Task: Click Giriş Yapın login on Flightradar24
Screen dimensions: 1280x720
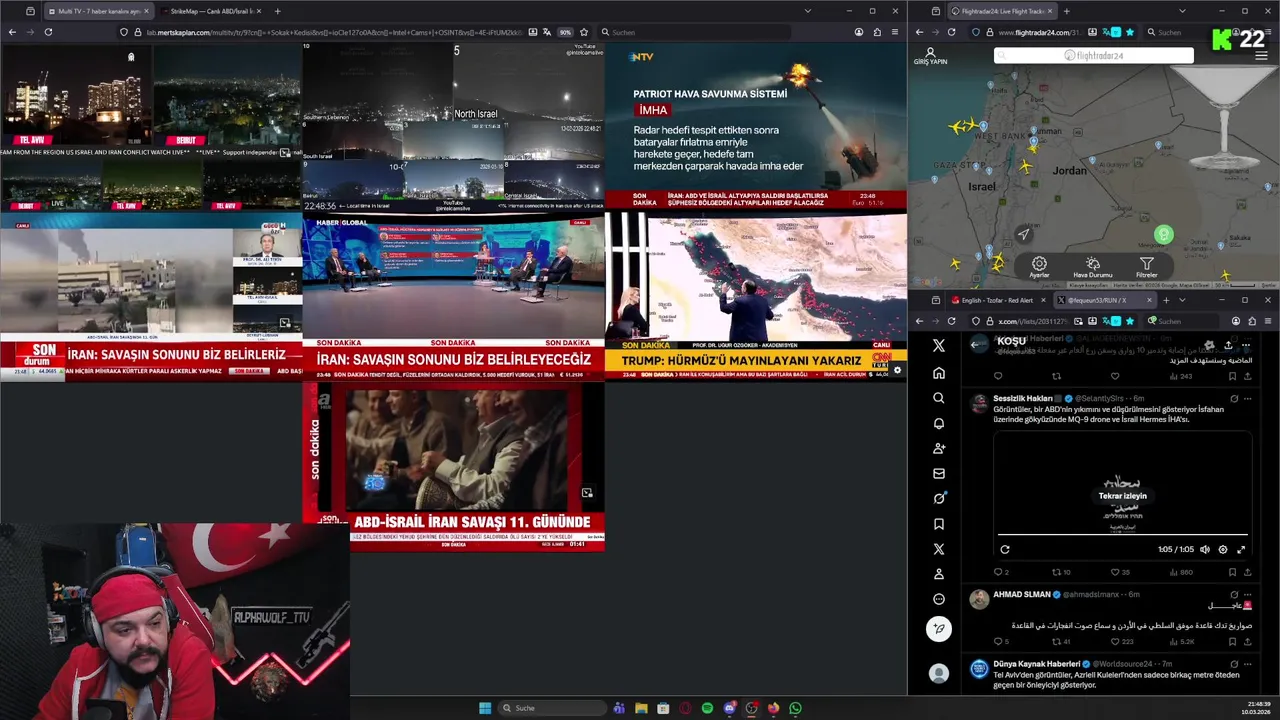Action: point(930,56)
